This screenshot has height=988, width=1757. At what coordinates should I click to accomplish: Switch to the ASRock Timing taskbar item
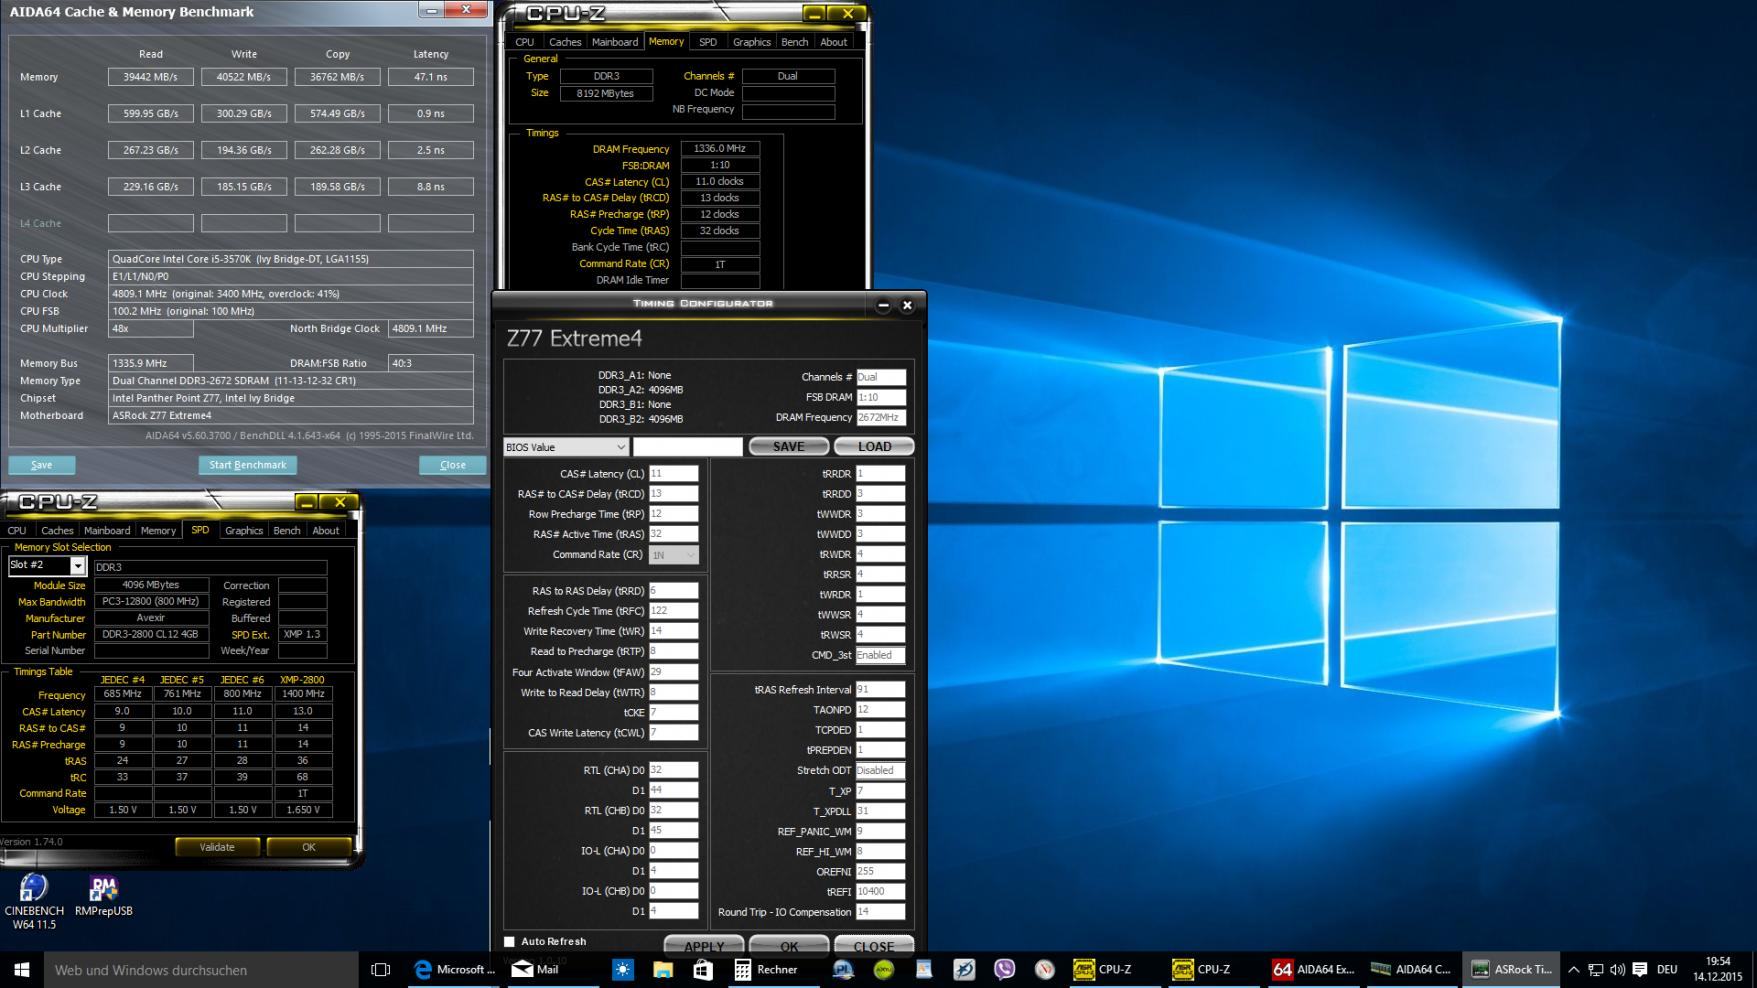click(x=1512, y=969)
